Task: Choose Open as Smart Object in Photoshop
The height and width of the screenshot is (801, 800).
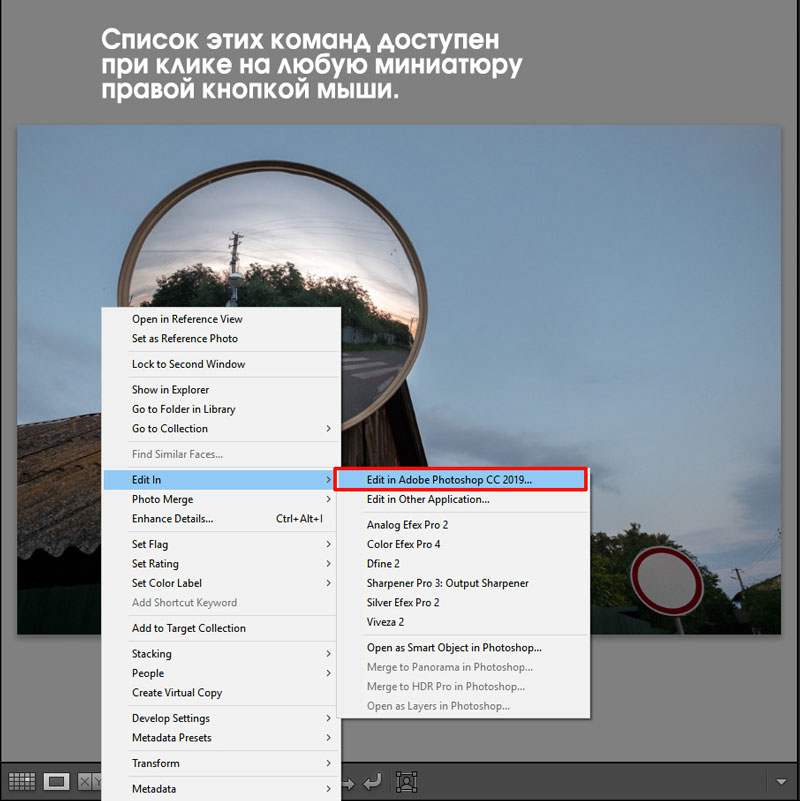Action: point(463,647)
